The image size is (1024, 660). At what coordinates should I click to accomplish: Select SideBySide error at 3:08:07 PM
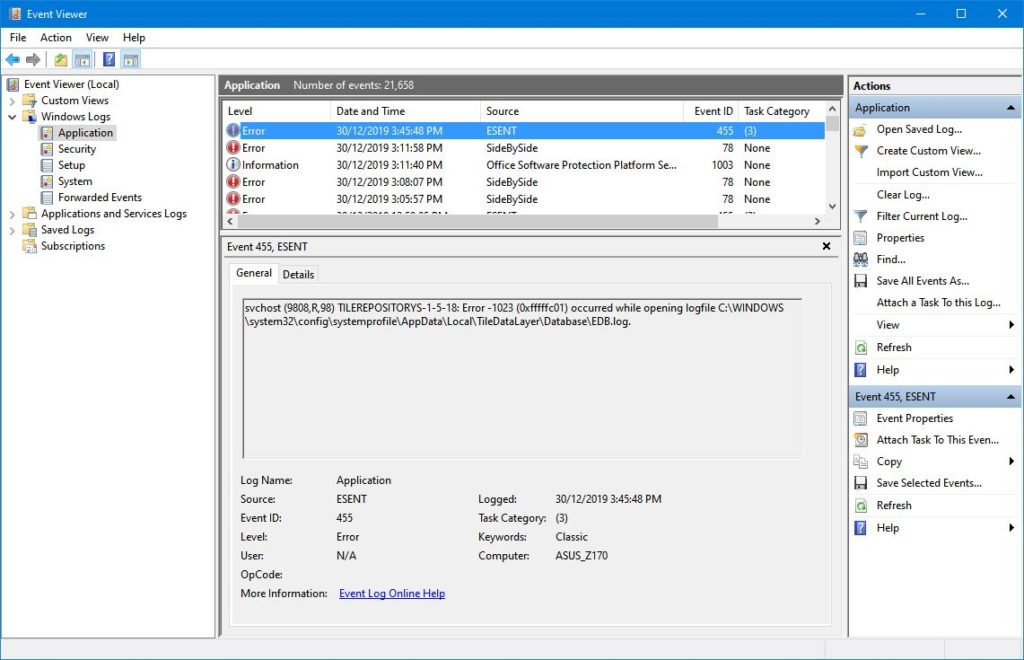pyautogui.click(x=524, y=182)
